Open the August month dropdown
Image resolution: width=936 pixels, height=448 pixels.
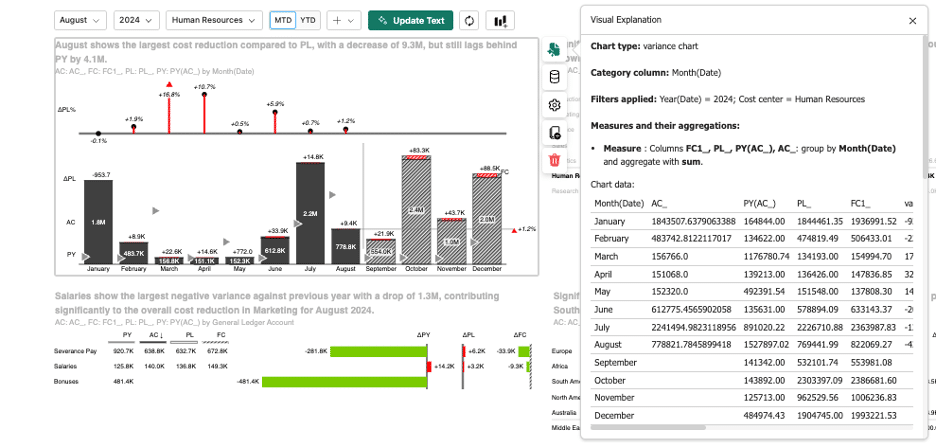pyautogui.click(x=80, y=20)
